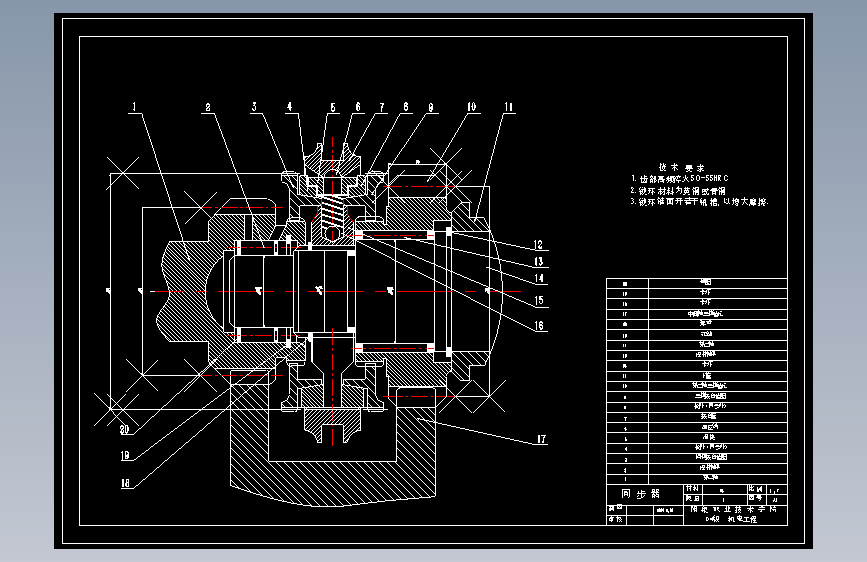Click part callout number 19
This screenshot has height=562, width=867.
125,455
